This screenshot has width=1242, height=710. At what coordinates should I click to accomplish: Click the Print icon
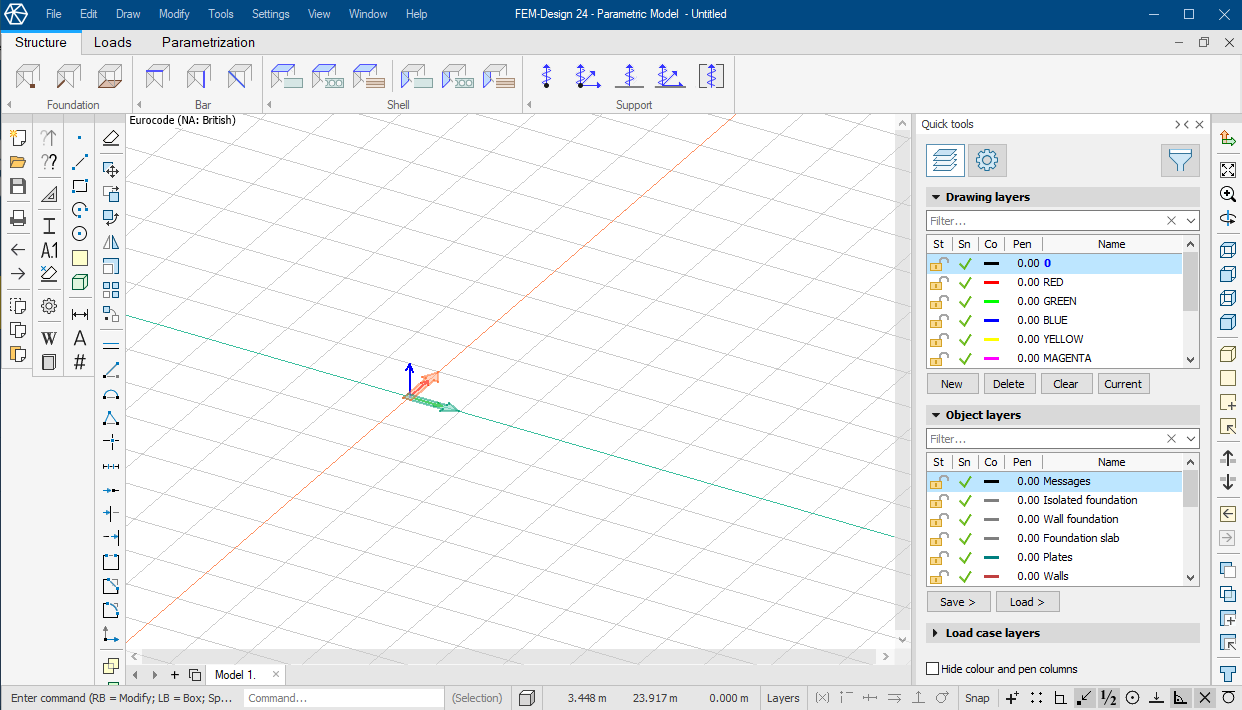(17, 218)
